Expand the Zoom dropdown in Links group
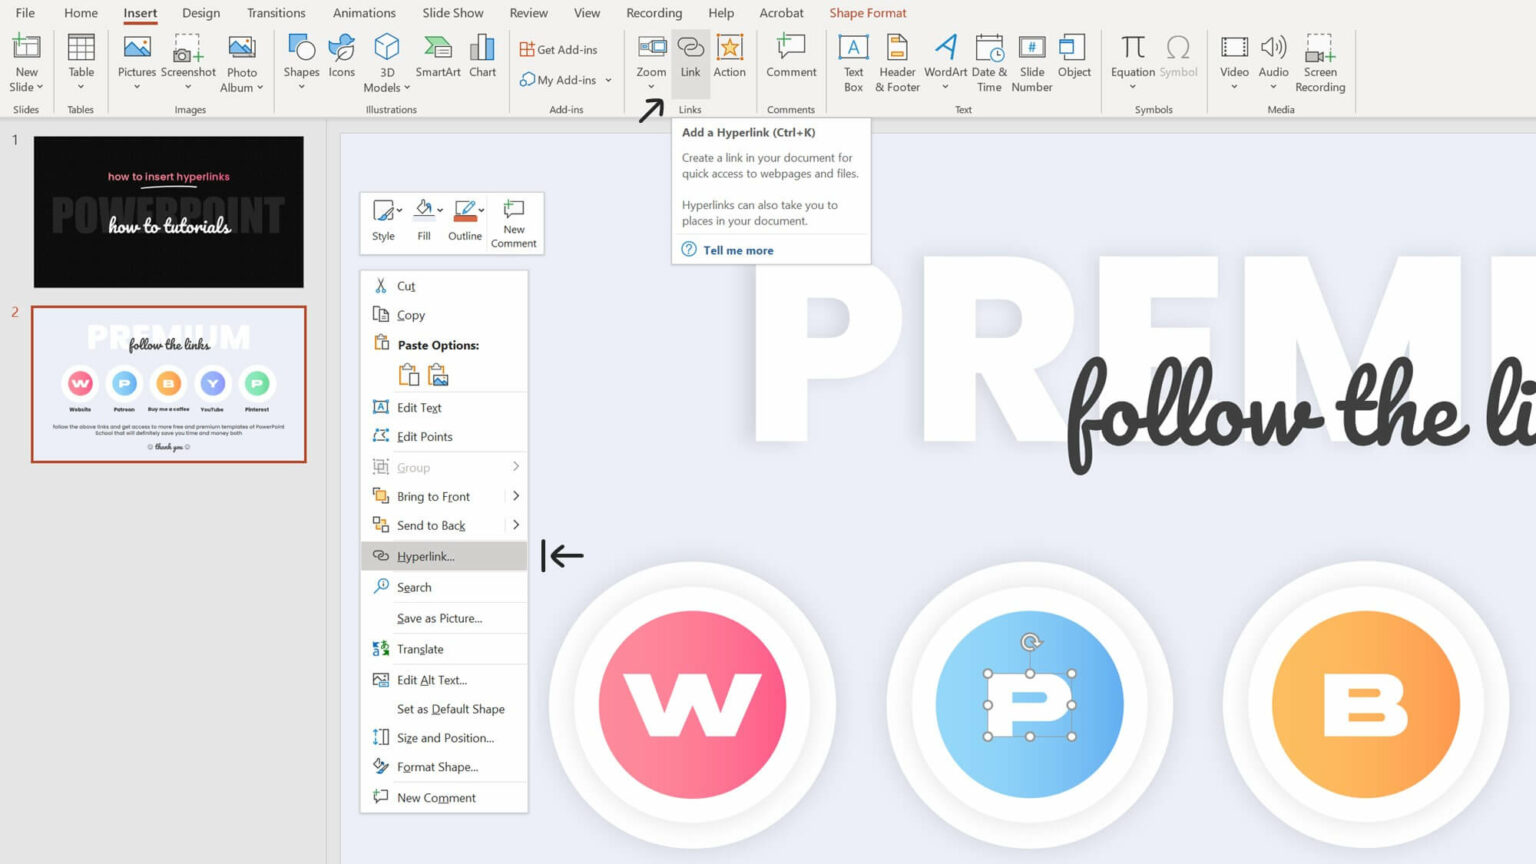Screen dimensions: 1536x864 650,88
